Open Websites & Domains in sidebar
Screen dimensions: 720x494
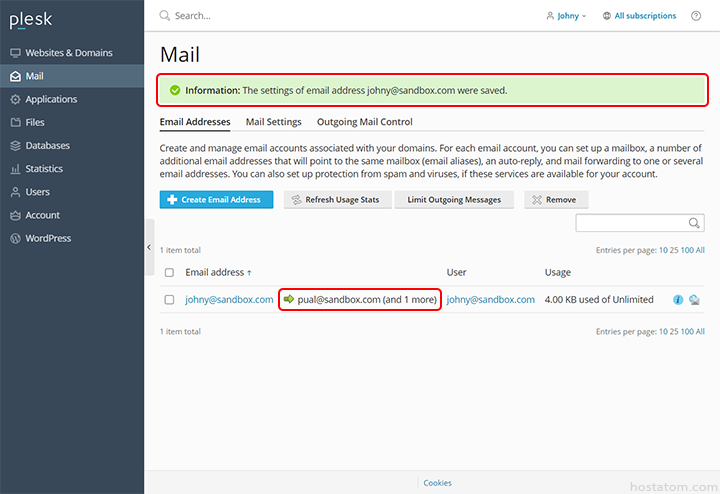point(68,53)
